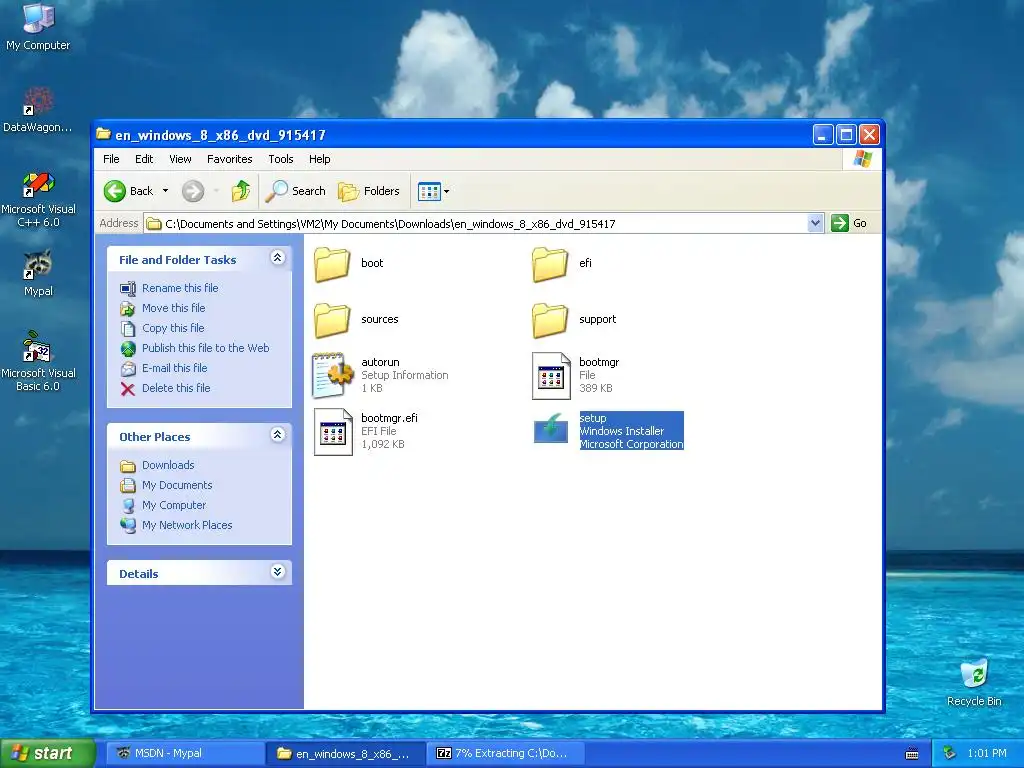This screenshot has height=768, width=1024.
Task: Click the Safely Remove Hardware tray icon
Action: 949,753
